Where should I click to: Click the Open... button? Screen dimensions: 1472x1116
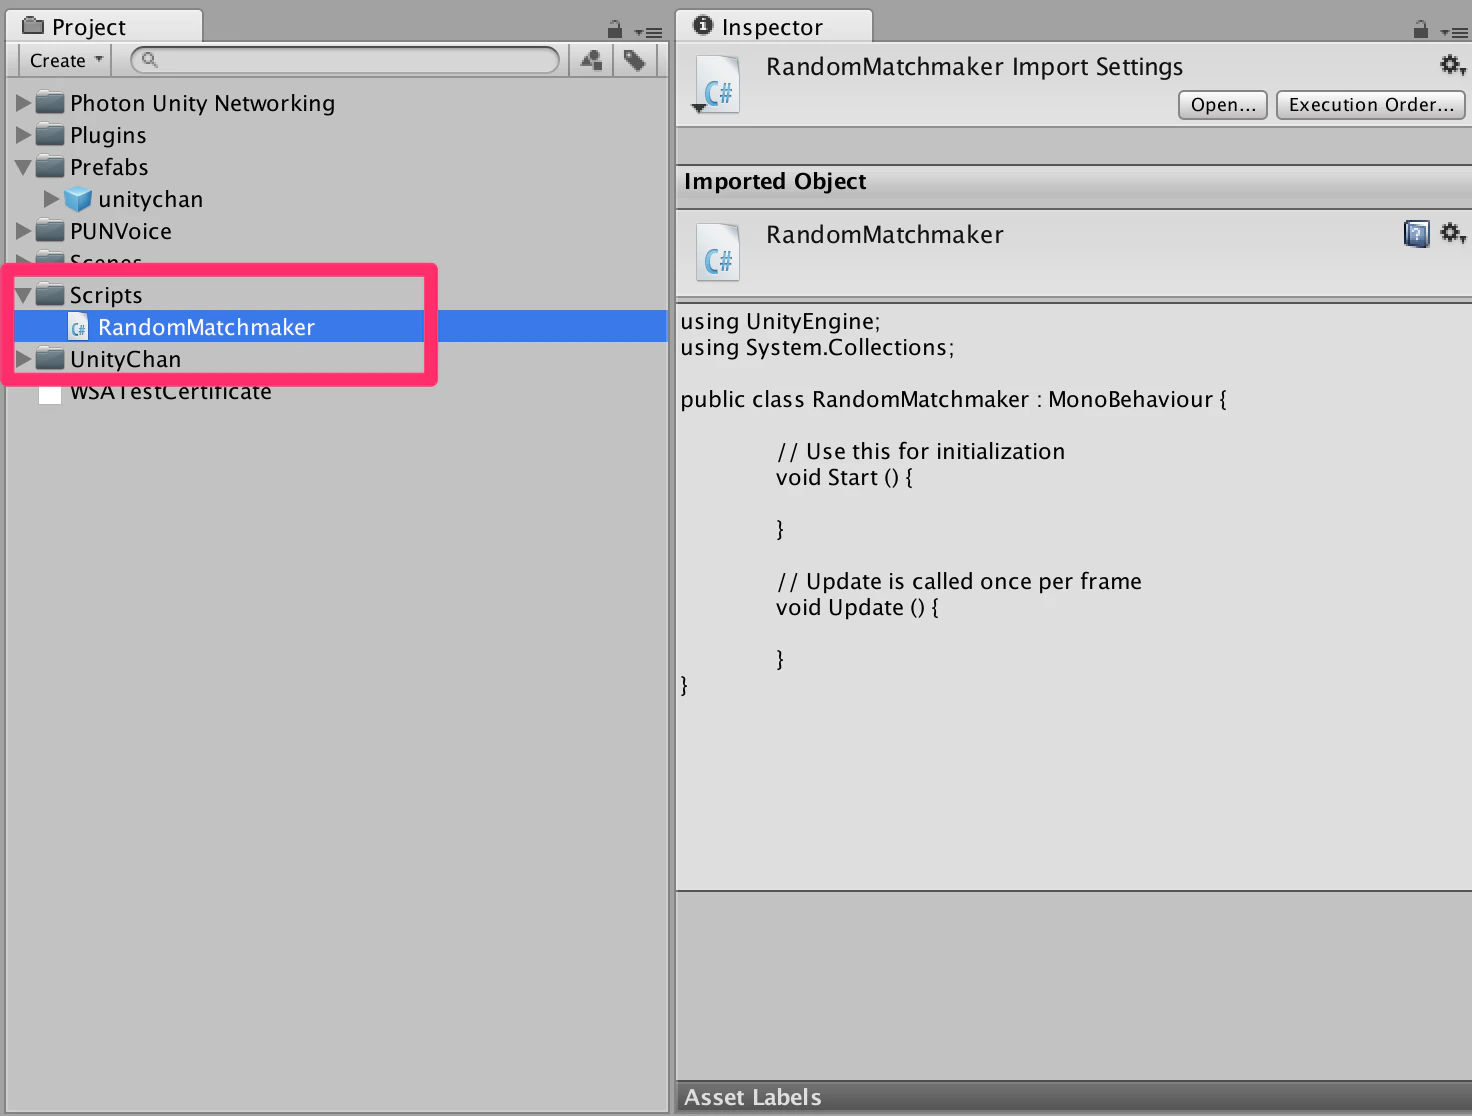[x=1223, y=105]
